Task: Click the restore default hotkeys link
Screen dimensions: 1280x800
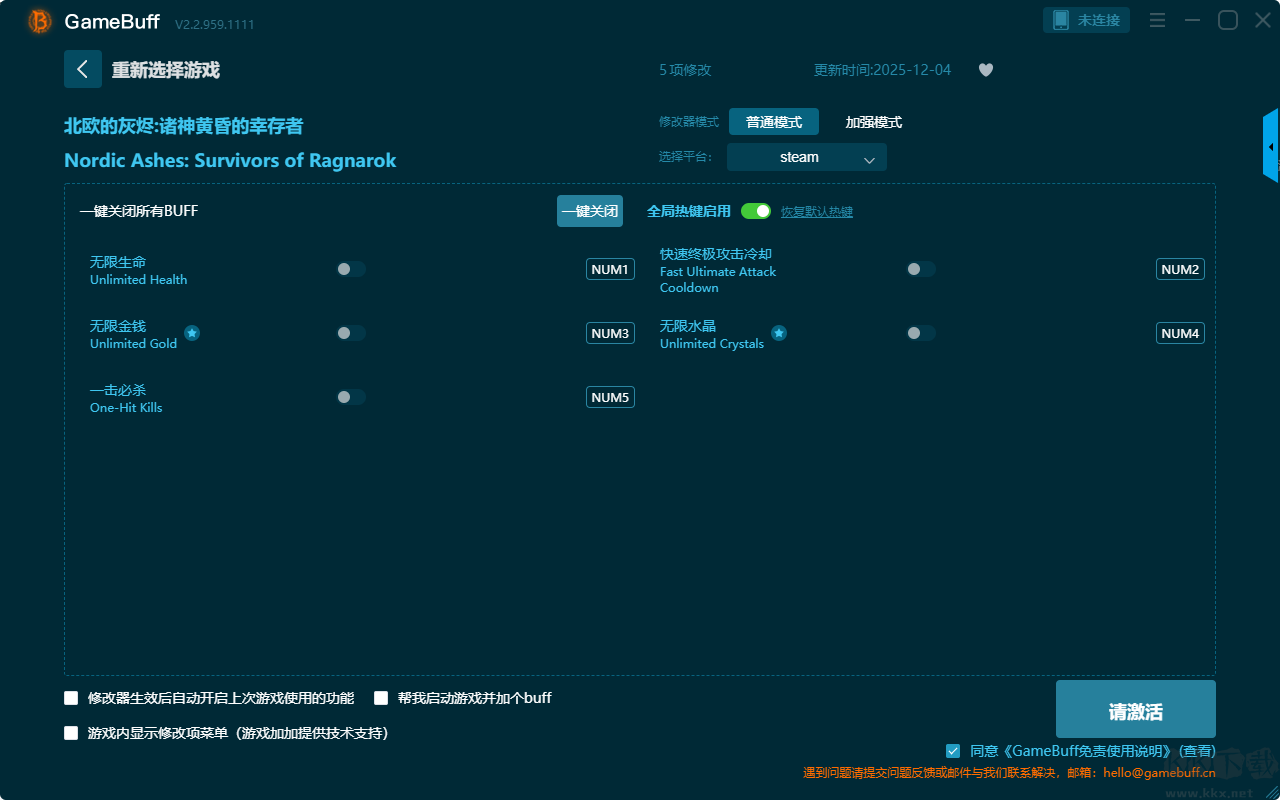Action: pyautogui.click(x=816, y=212)
